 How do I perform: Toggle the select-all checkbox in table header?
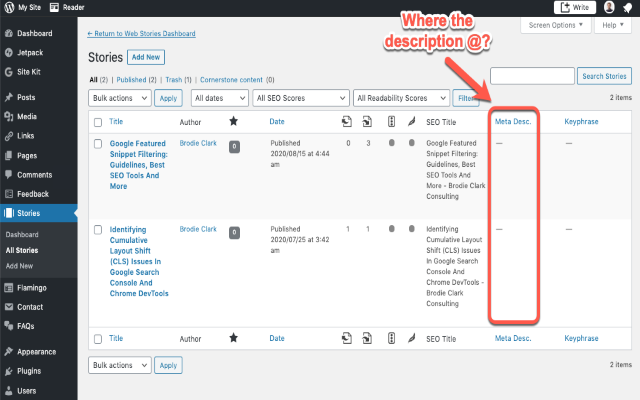click(x=98, y=122)
